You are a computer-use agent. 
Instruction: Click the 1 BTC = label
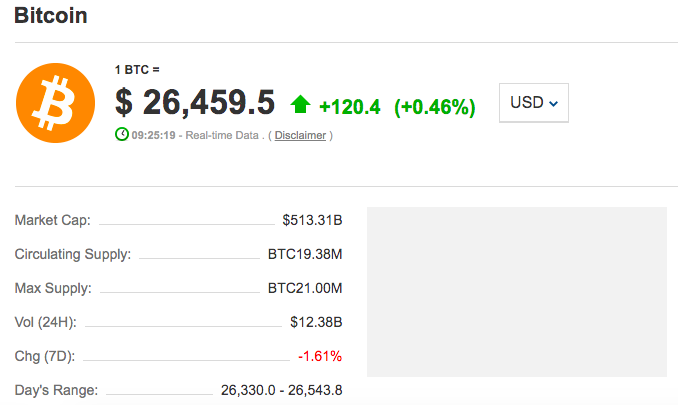[x=137, y=69]
